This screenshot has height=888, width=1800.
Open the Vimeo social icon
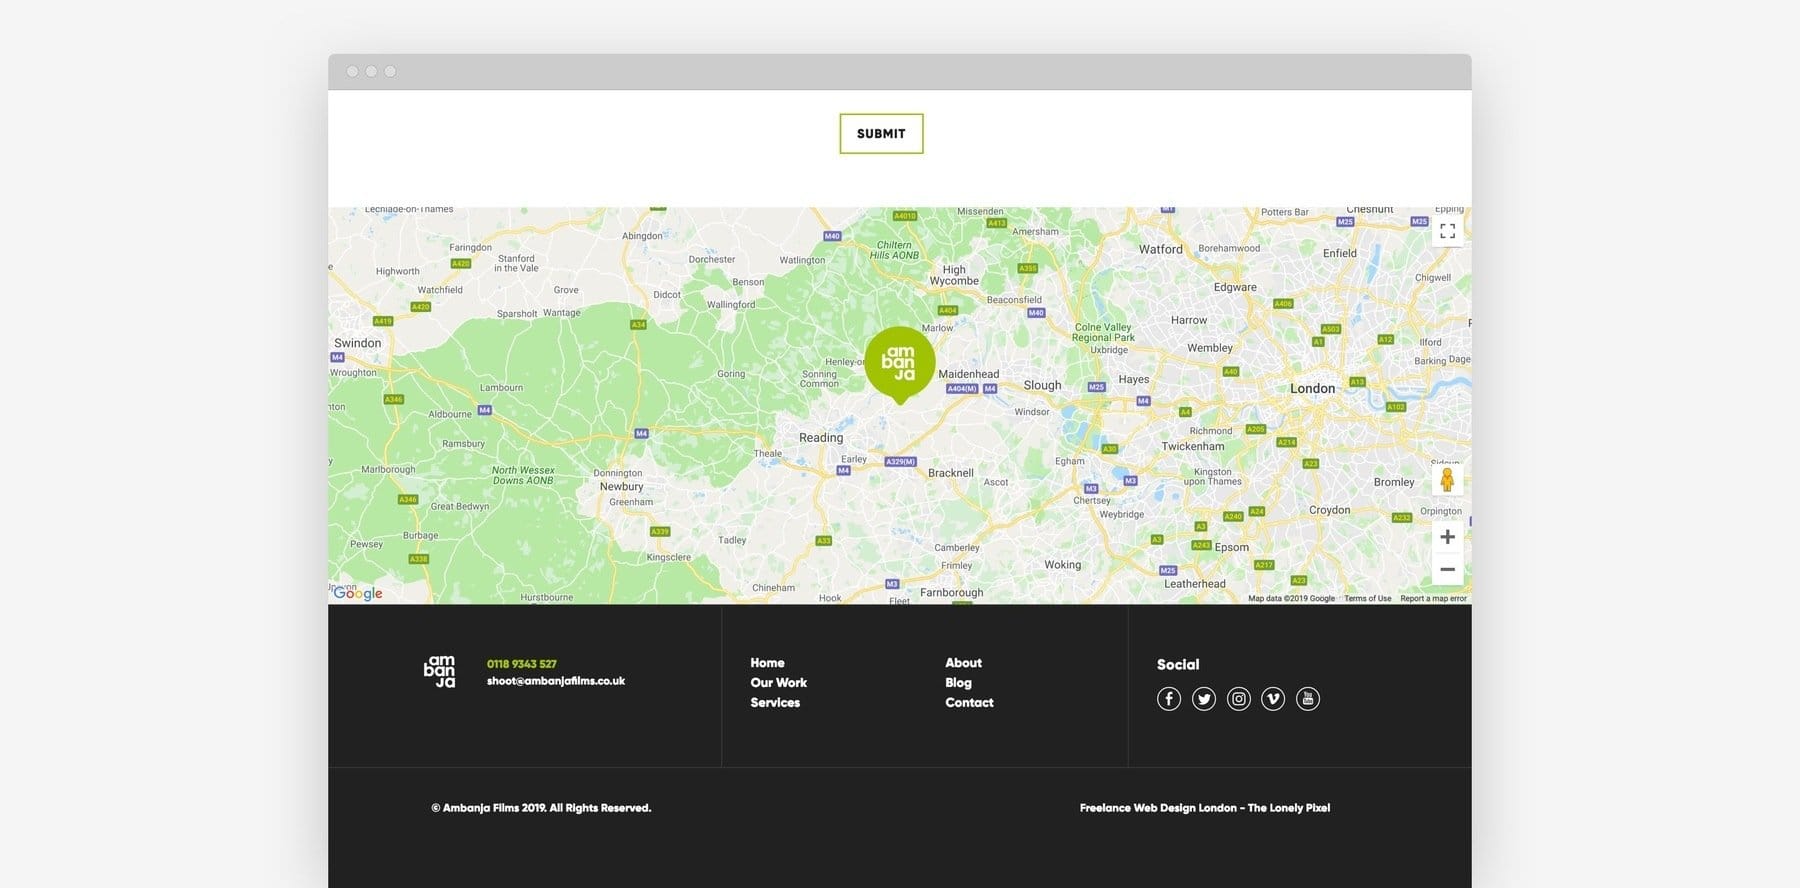click(1272, 699)
